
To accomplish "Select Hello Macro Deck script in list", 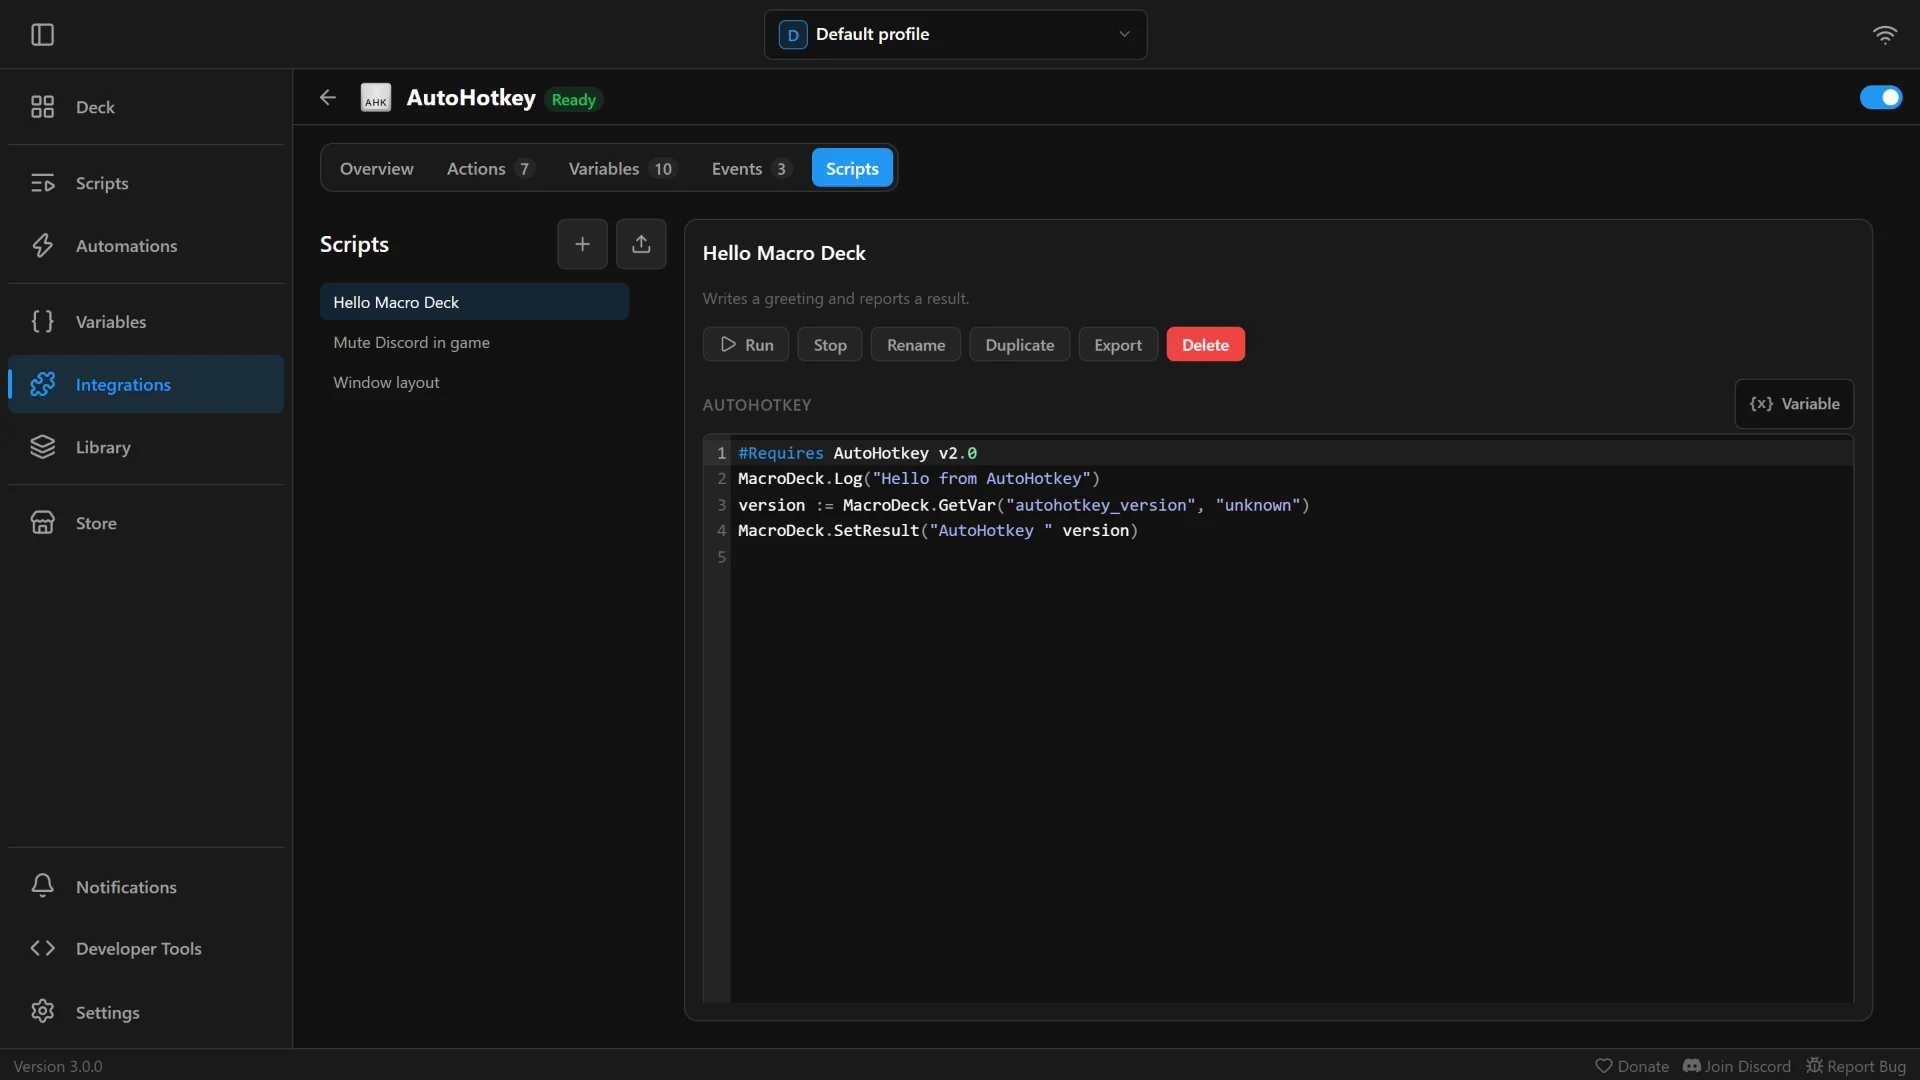I will [474, 302].
